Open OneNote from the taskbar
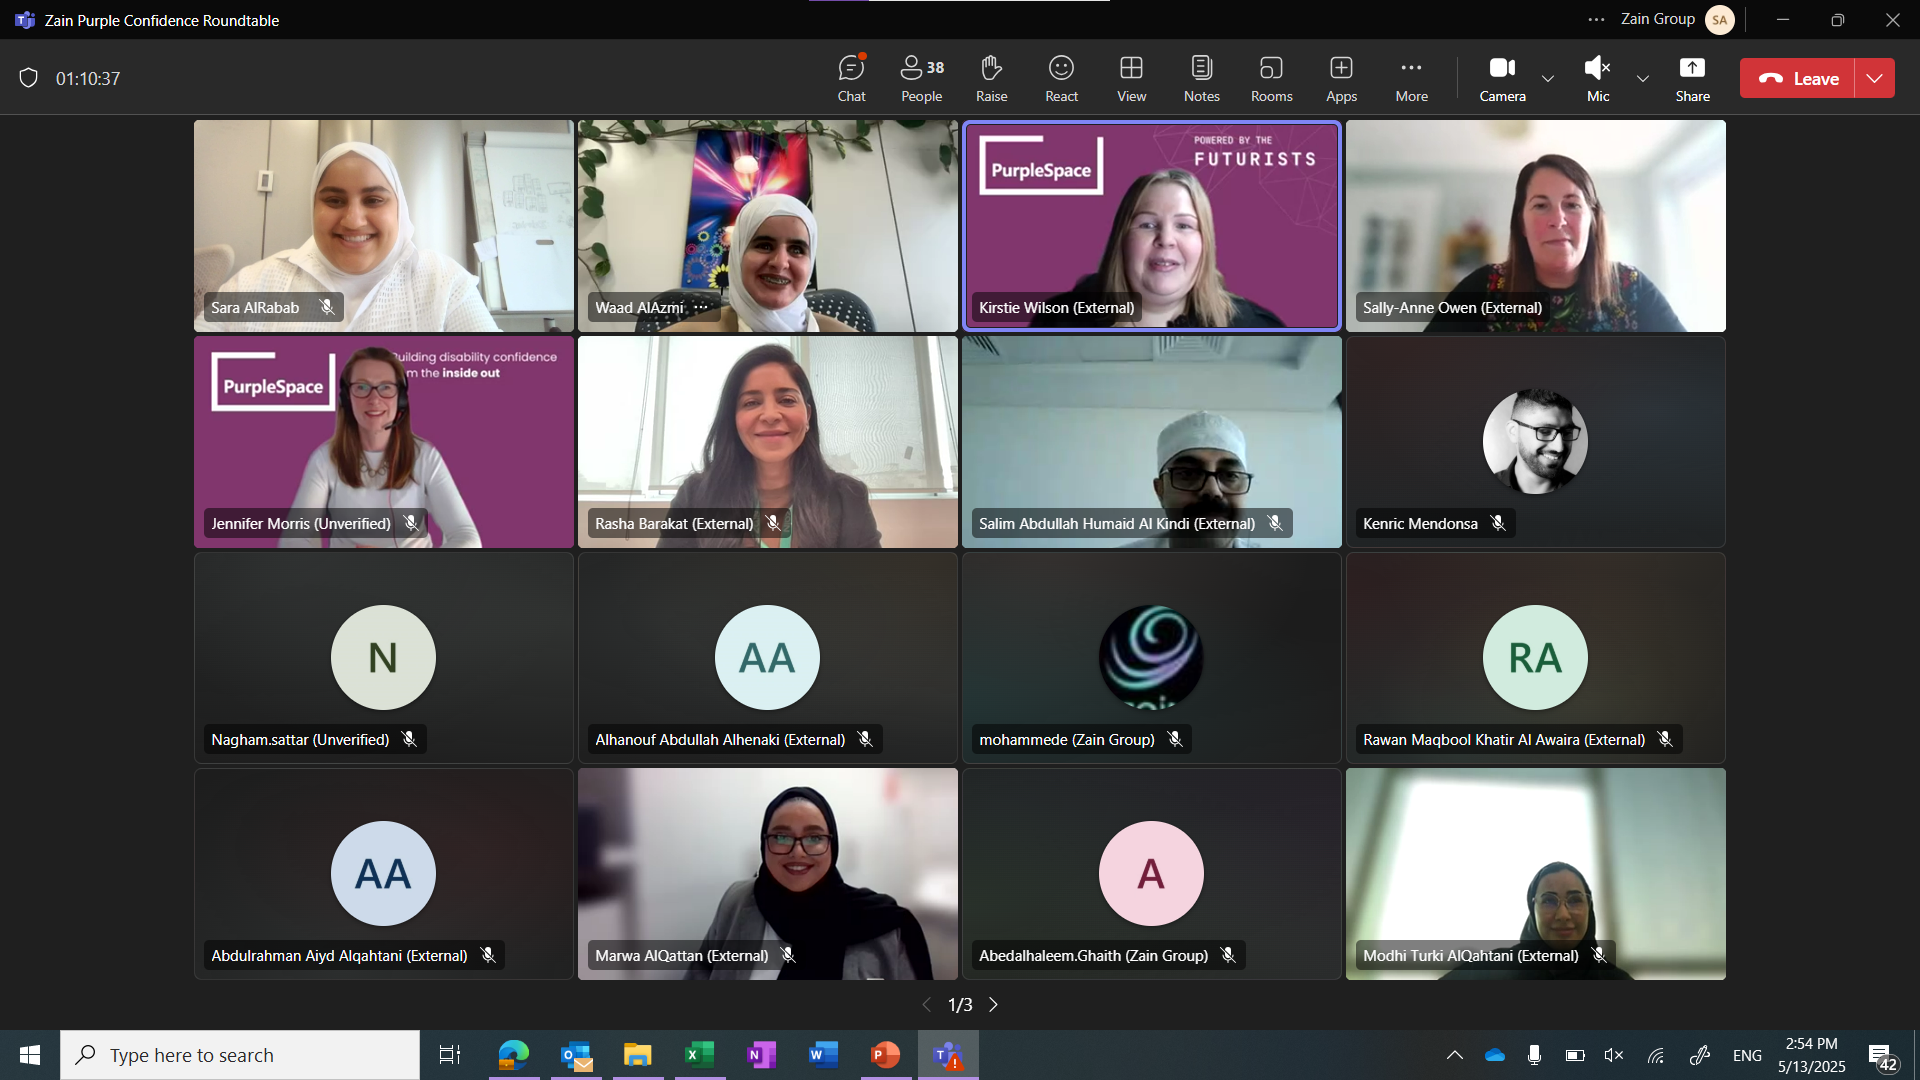Viewport: 1920px width, 1080px height. coord(762,1055)
